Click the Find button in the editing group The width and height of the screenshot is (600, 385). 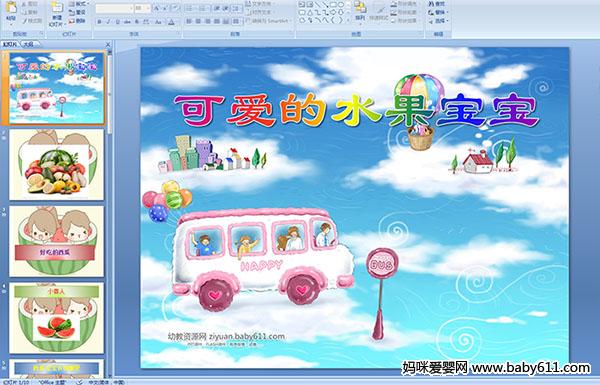click(437, 4)
